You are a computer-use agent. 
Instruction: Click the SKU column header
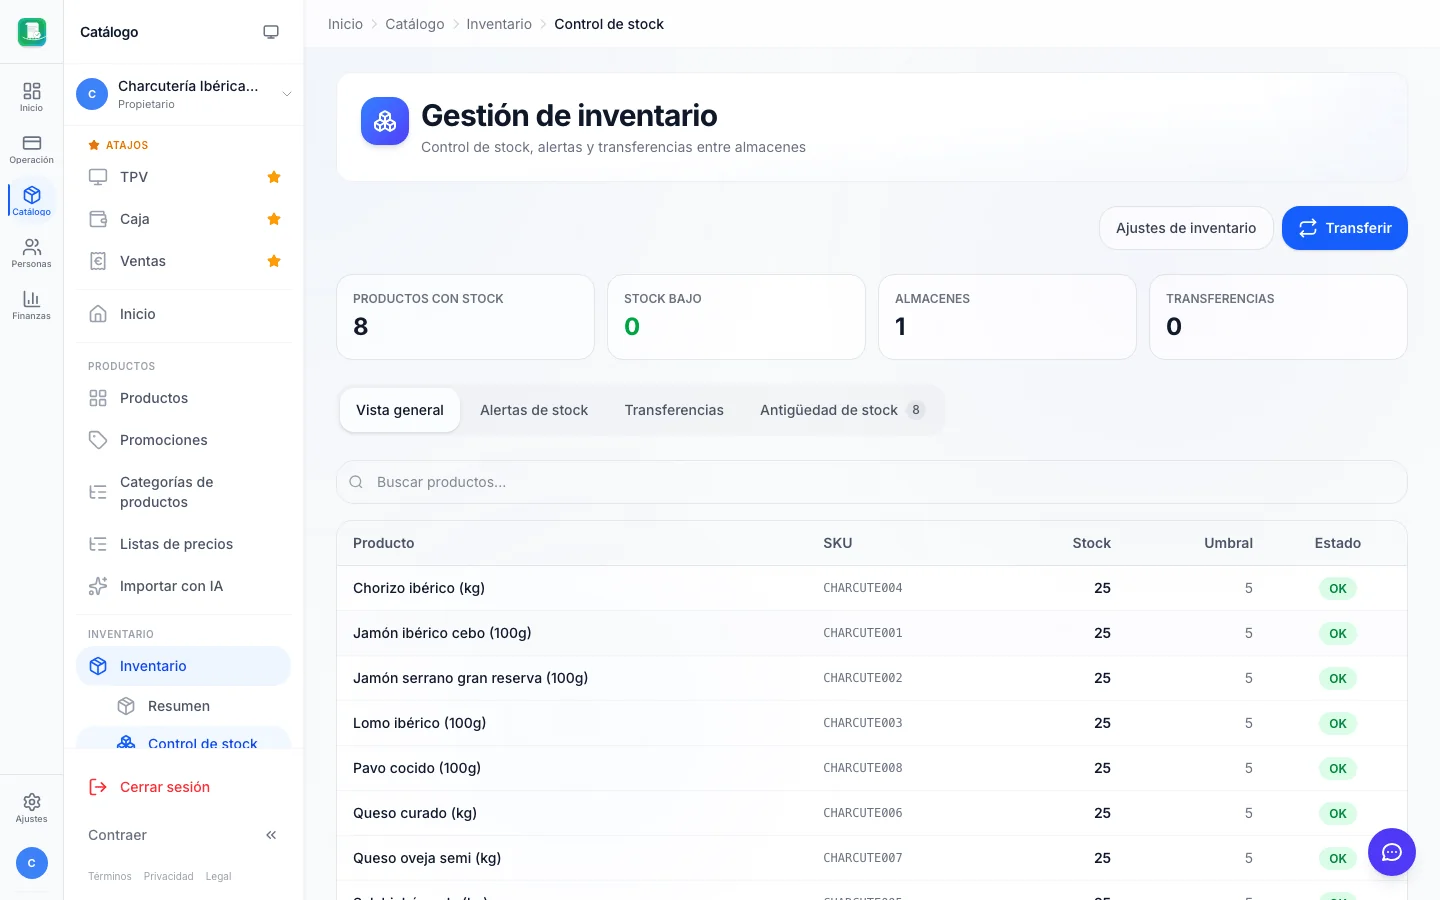pos(838,543)
